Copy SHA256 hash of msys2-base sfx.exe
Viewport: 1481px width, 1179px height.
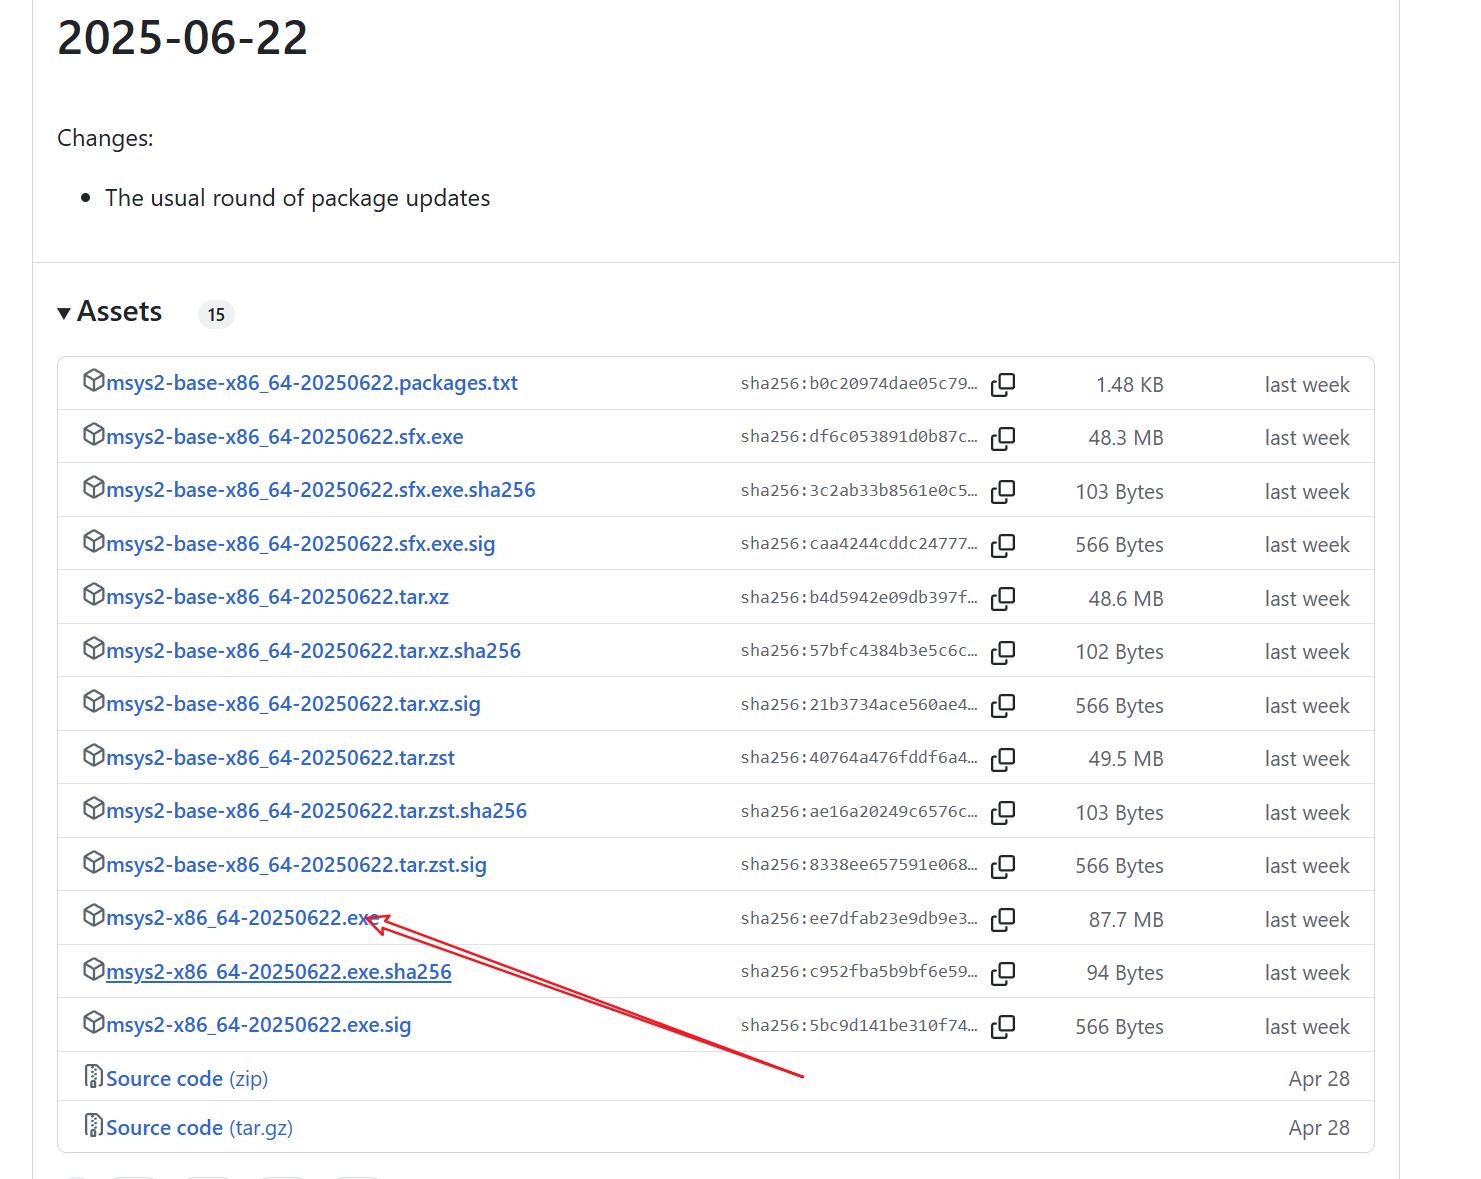point(1003,438)
